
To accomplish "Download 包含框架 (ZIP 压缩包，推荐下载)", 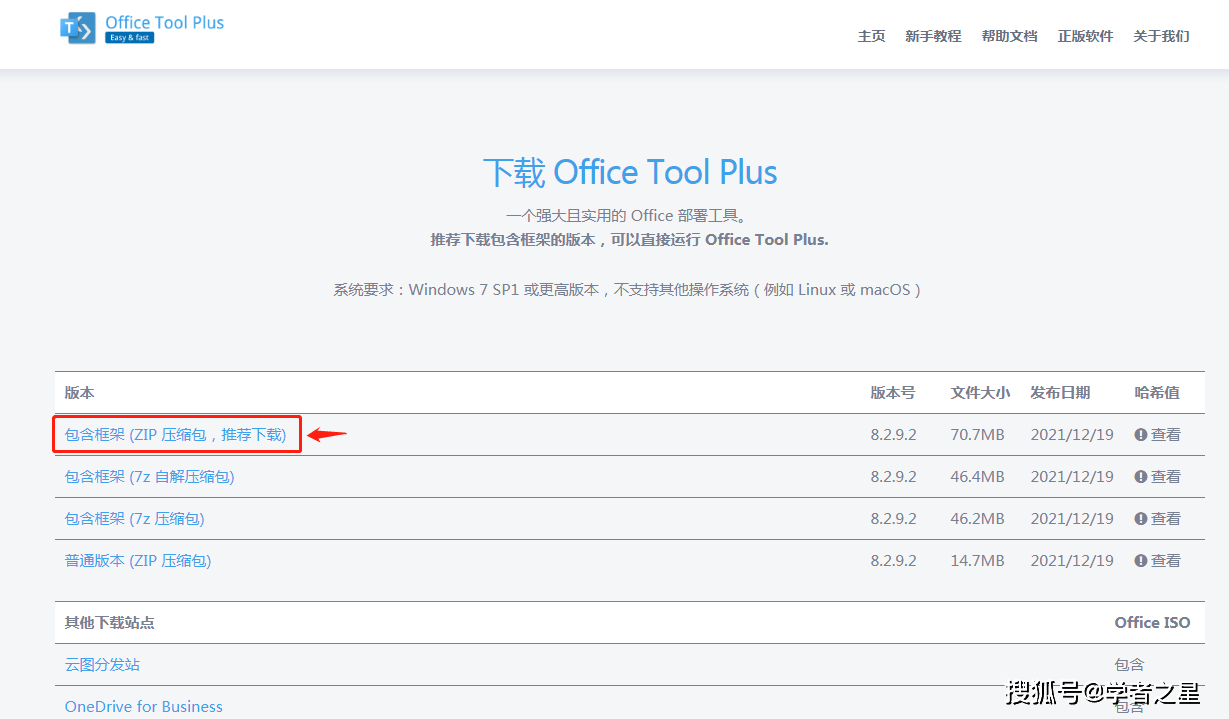I will tap(175, 435).
